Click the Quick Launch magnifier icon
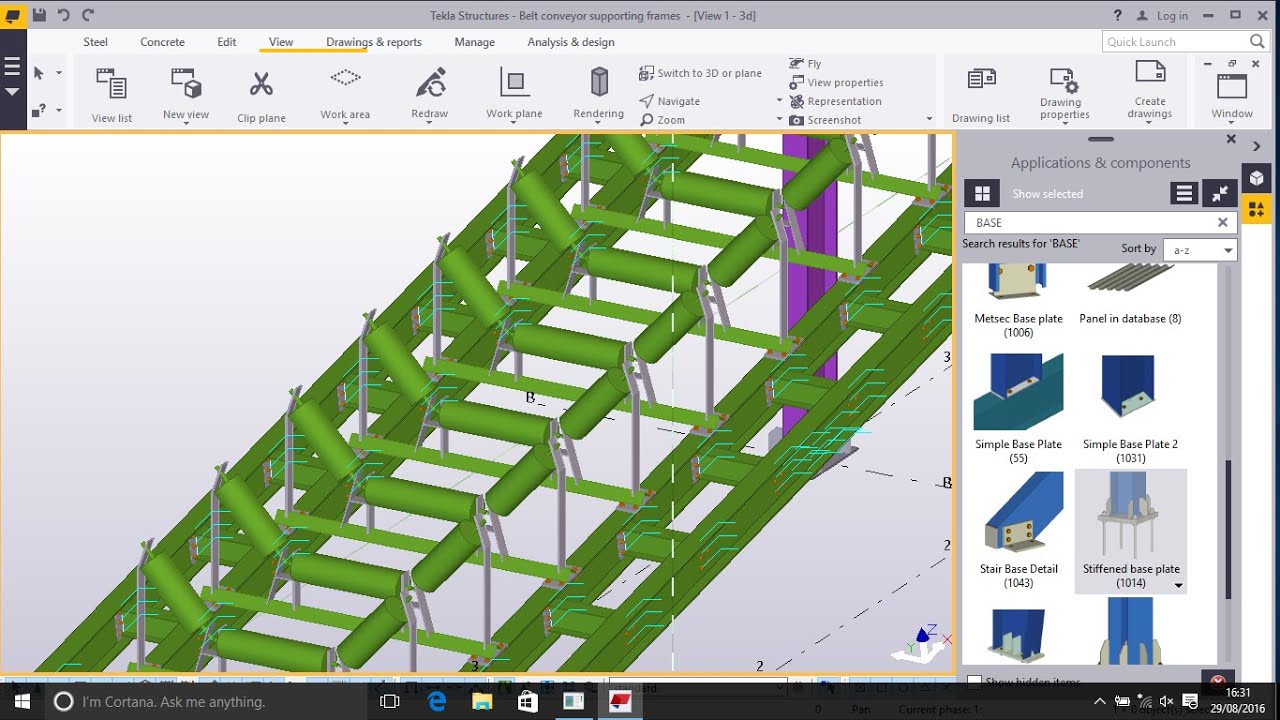This screenshot has height=720, width=1280. tap(1258, 41)
